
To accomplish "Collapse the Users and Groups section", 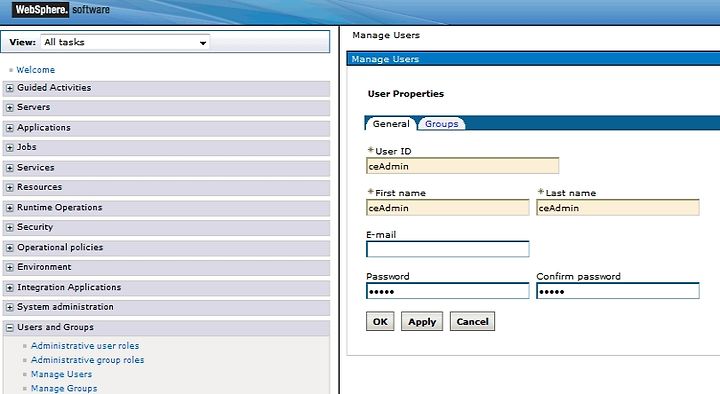I will (10, 327).
